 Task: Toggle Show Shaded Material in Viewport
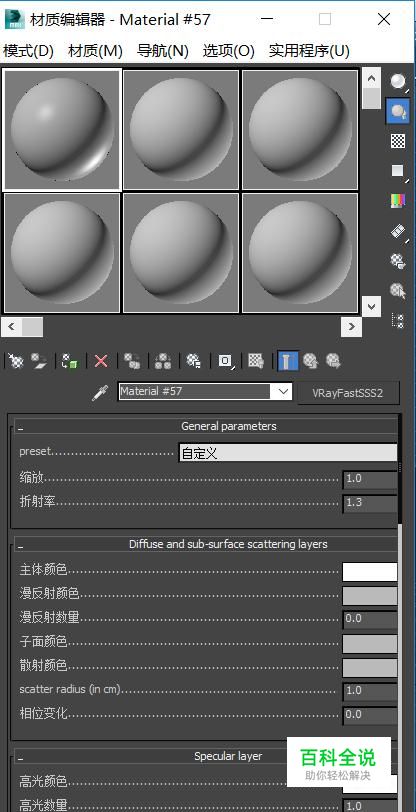(x=256, y=360)
